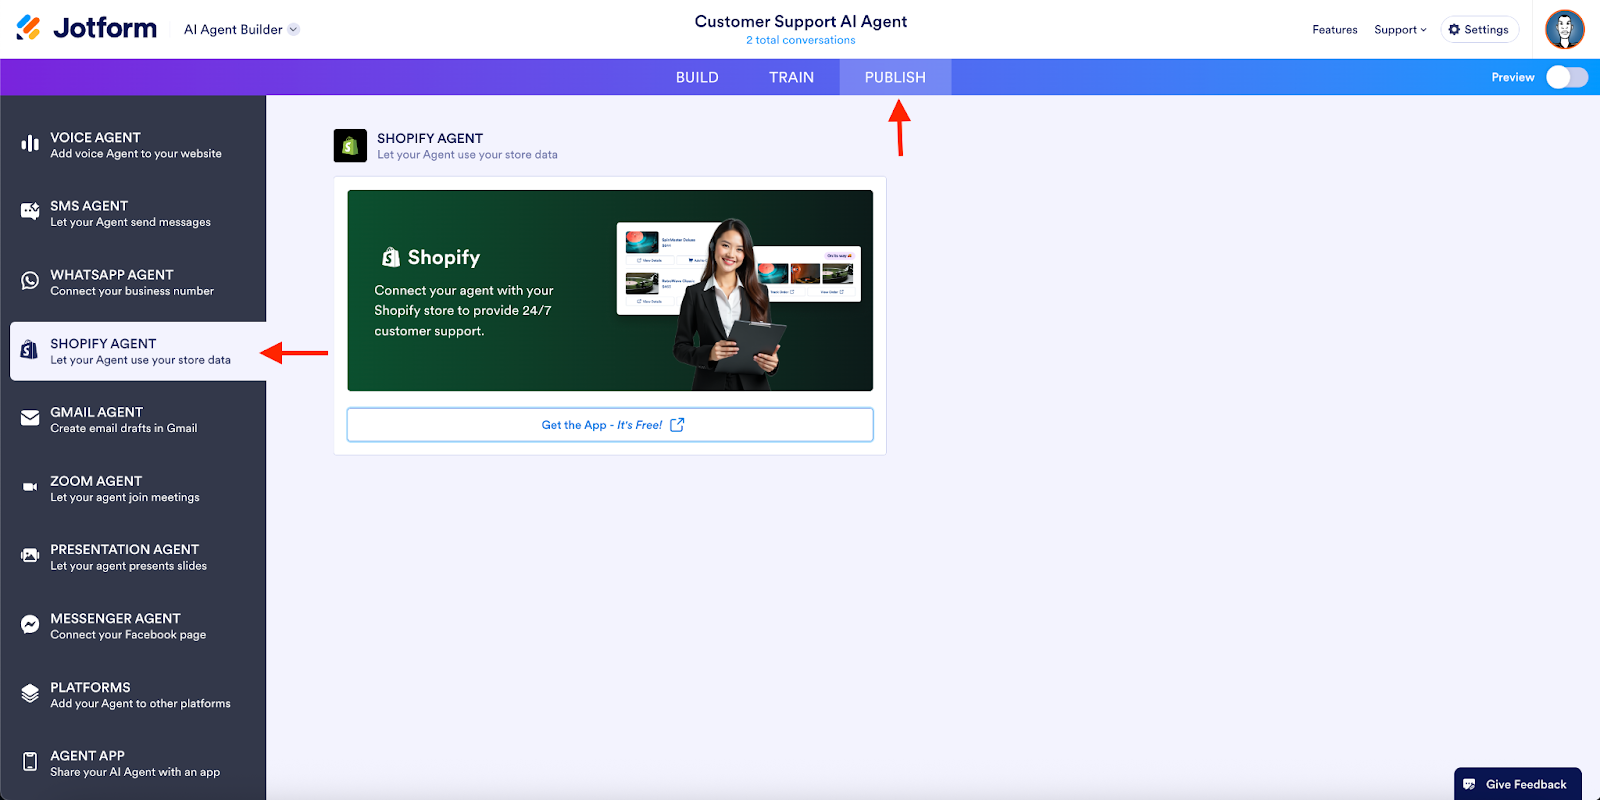Click 'Connect your business number' text
Image resolution: width=1600 pixels, height=800 pixels.
pyautogui.click(x=132, y=291)
